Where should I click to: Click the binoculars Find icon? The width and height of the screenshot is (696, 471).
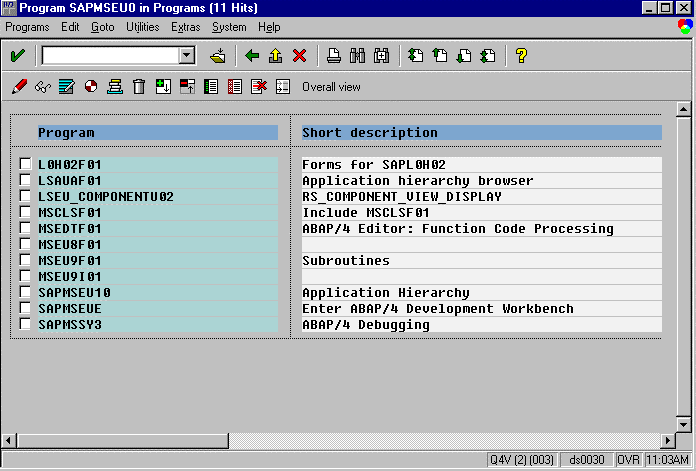(x=357, y=55)
